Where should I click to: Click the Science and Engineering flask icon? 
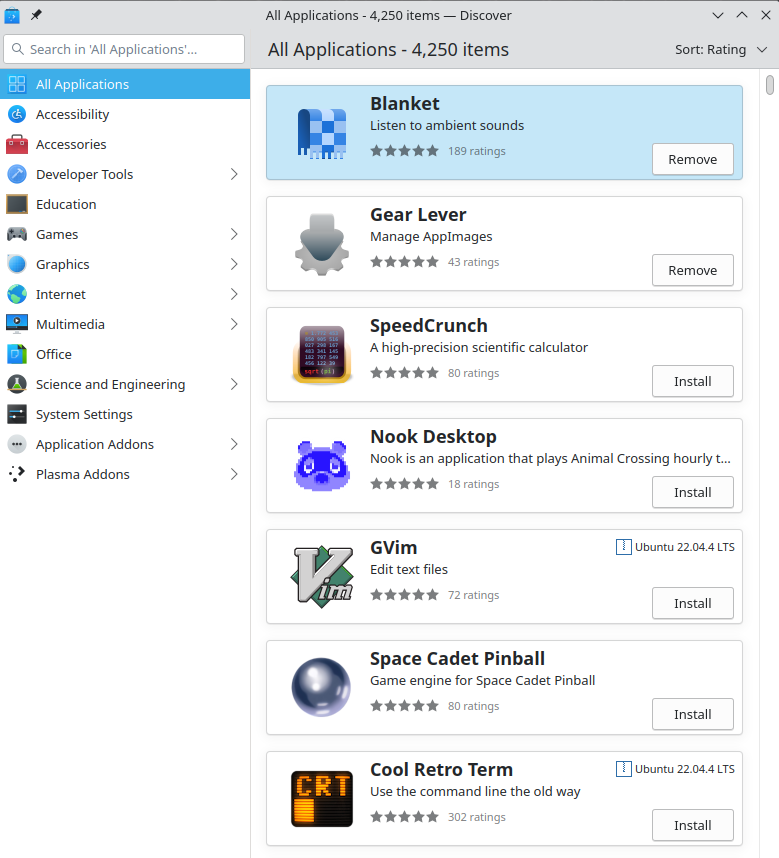point(17,384)
